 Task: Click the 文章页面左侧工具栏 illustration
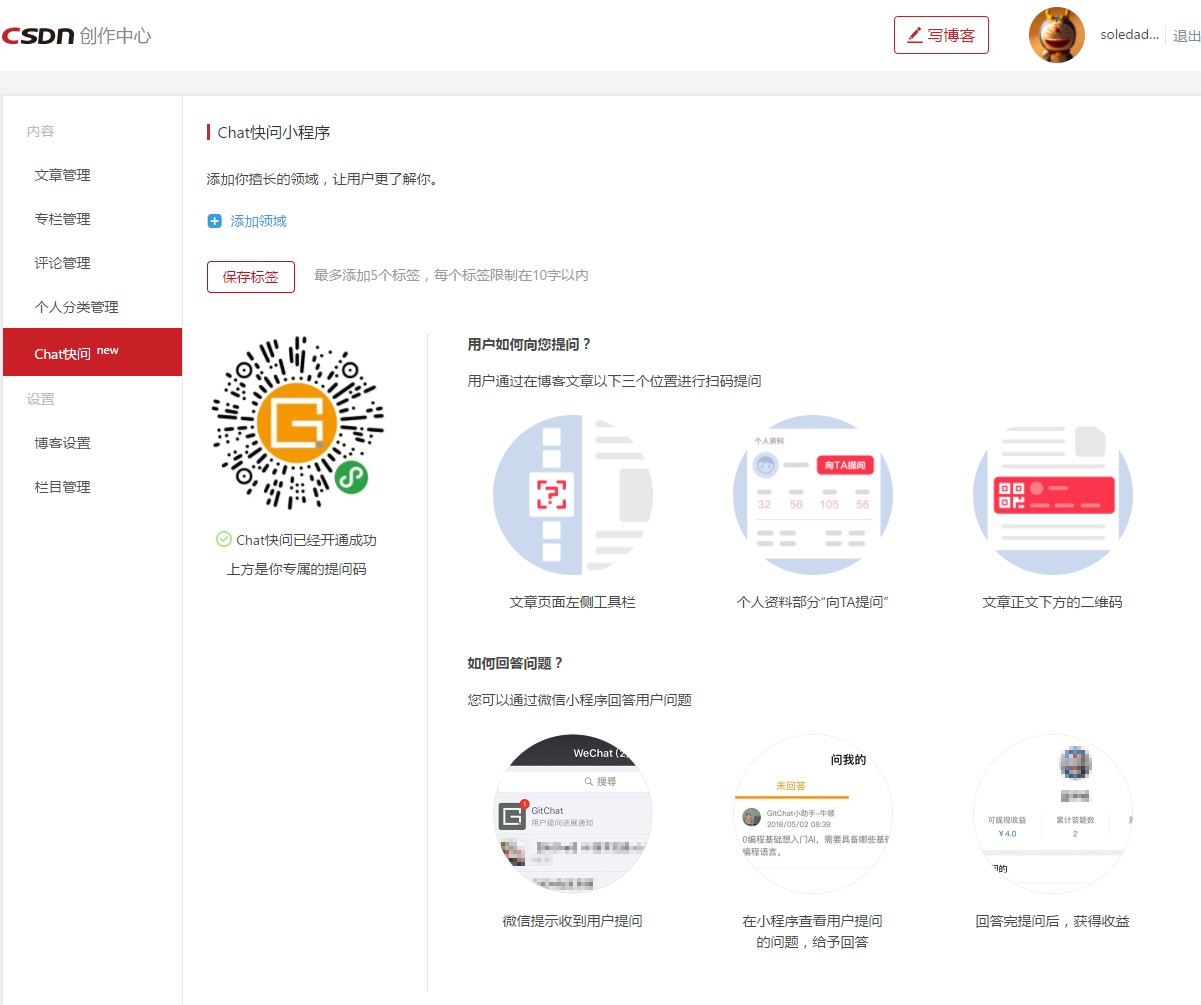point(572,495)
